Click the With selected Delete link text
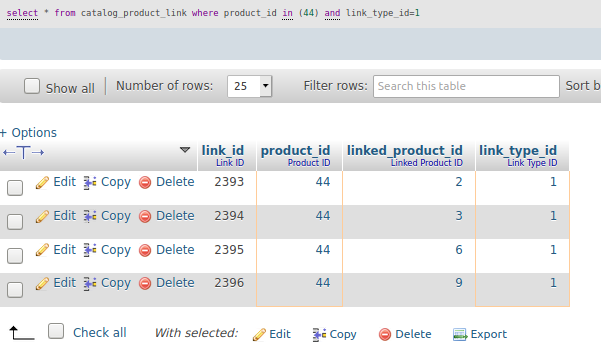 point(413,334)
